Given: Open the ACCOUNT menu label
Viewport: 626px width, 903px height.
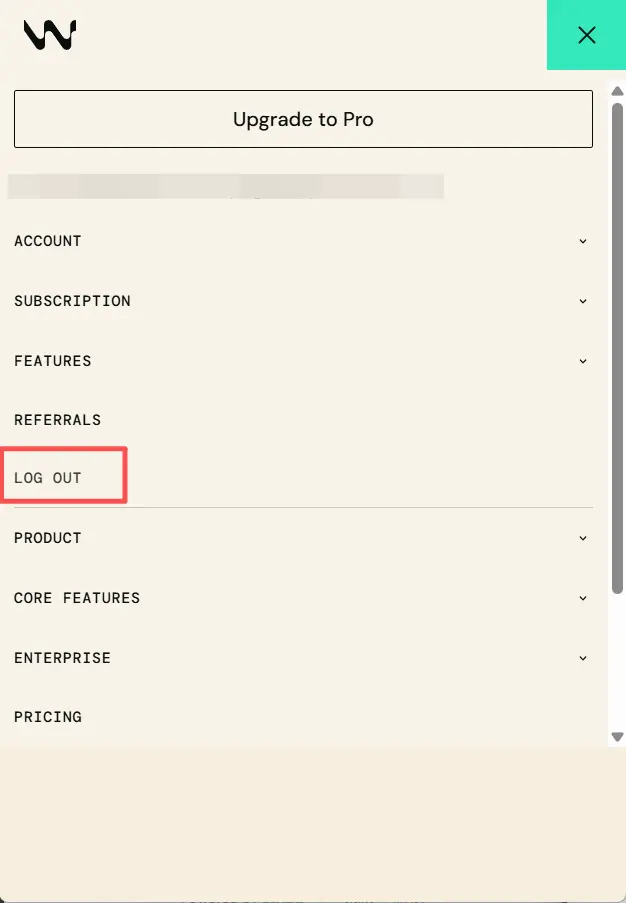Looking at the screenshot, I should click(48, 241).
